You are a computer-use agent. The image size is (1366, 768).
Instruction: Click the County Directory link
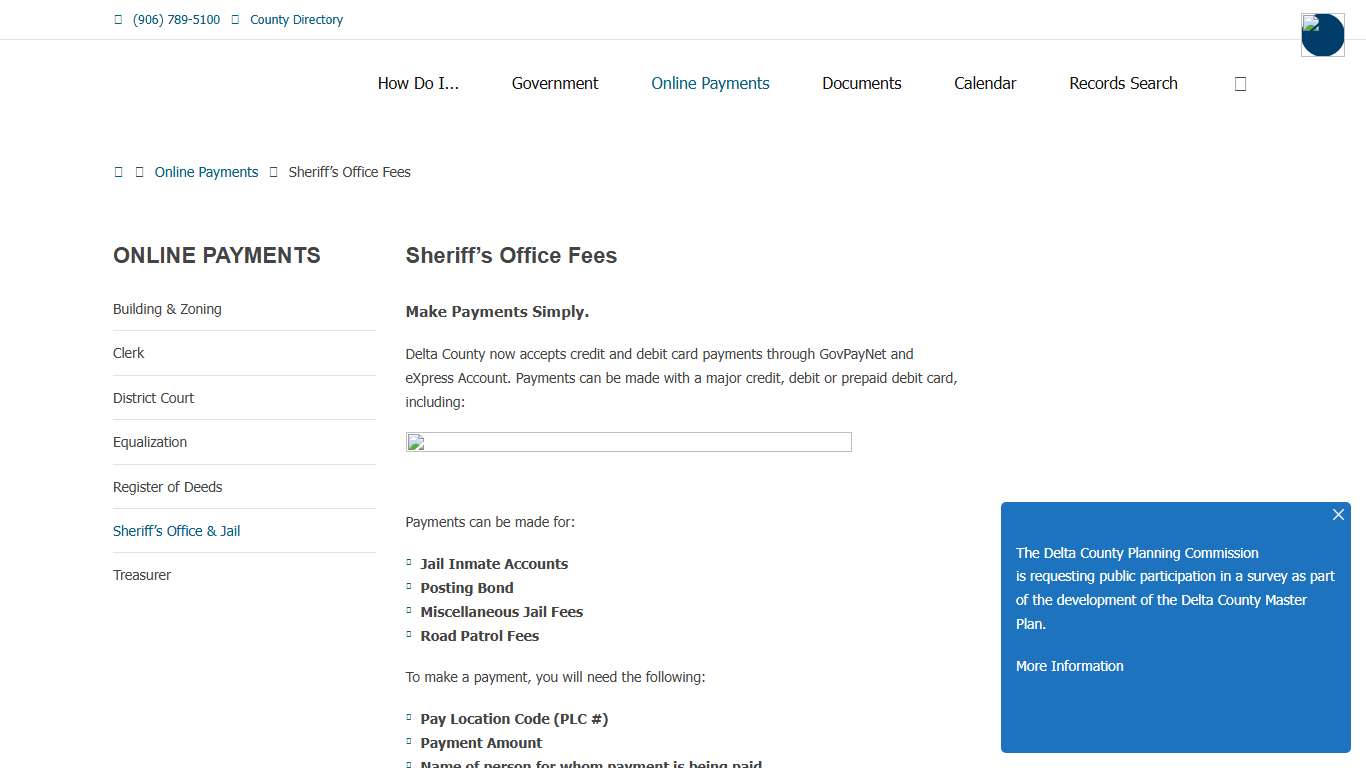[296, 19]
